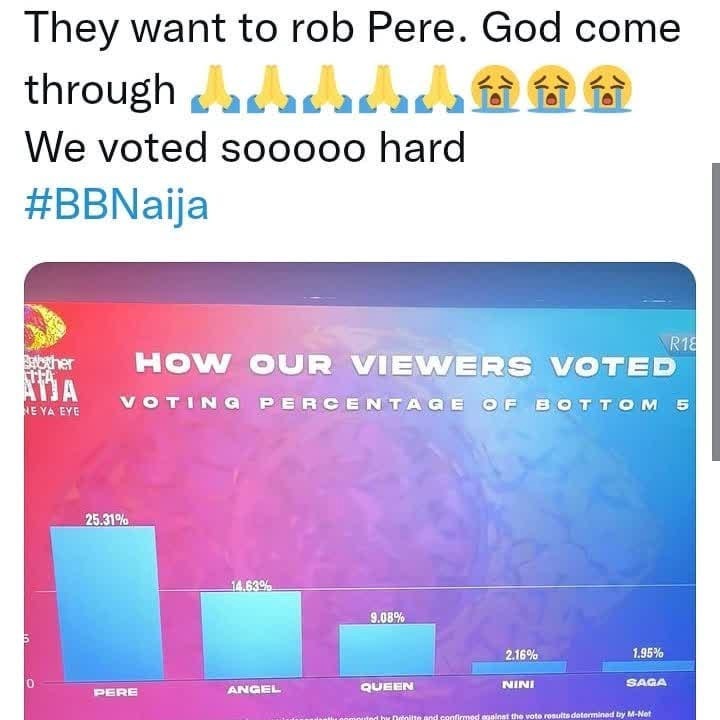The width and height of the screenshot is (720, 720).
Task: Click the first crying face emoji
Action: [495, 89]
